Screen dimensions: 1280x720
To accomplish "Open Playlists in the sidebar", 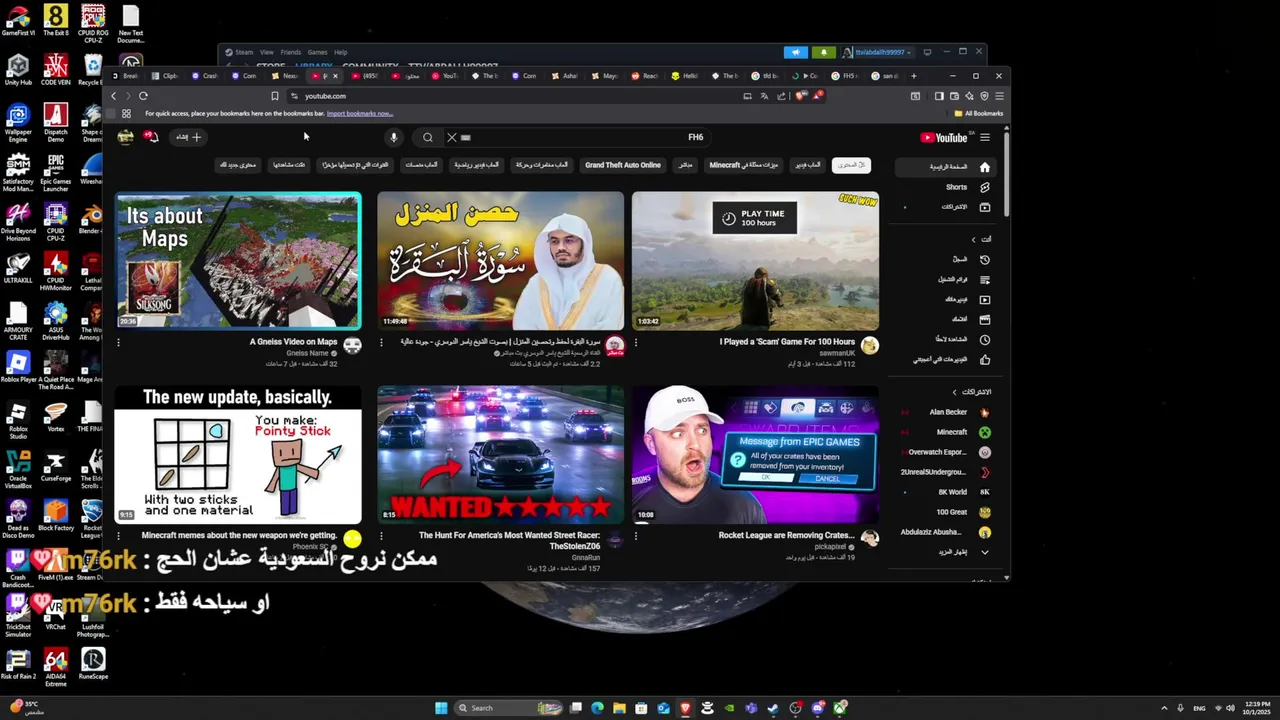I will pos(946,279).
